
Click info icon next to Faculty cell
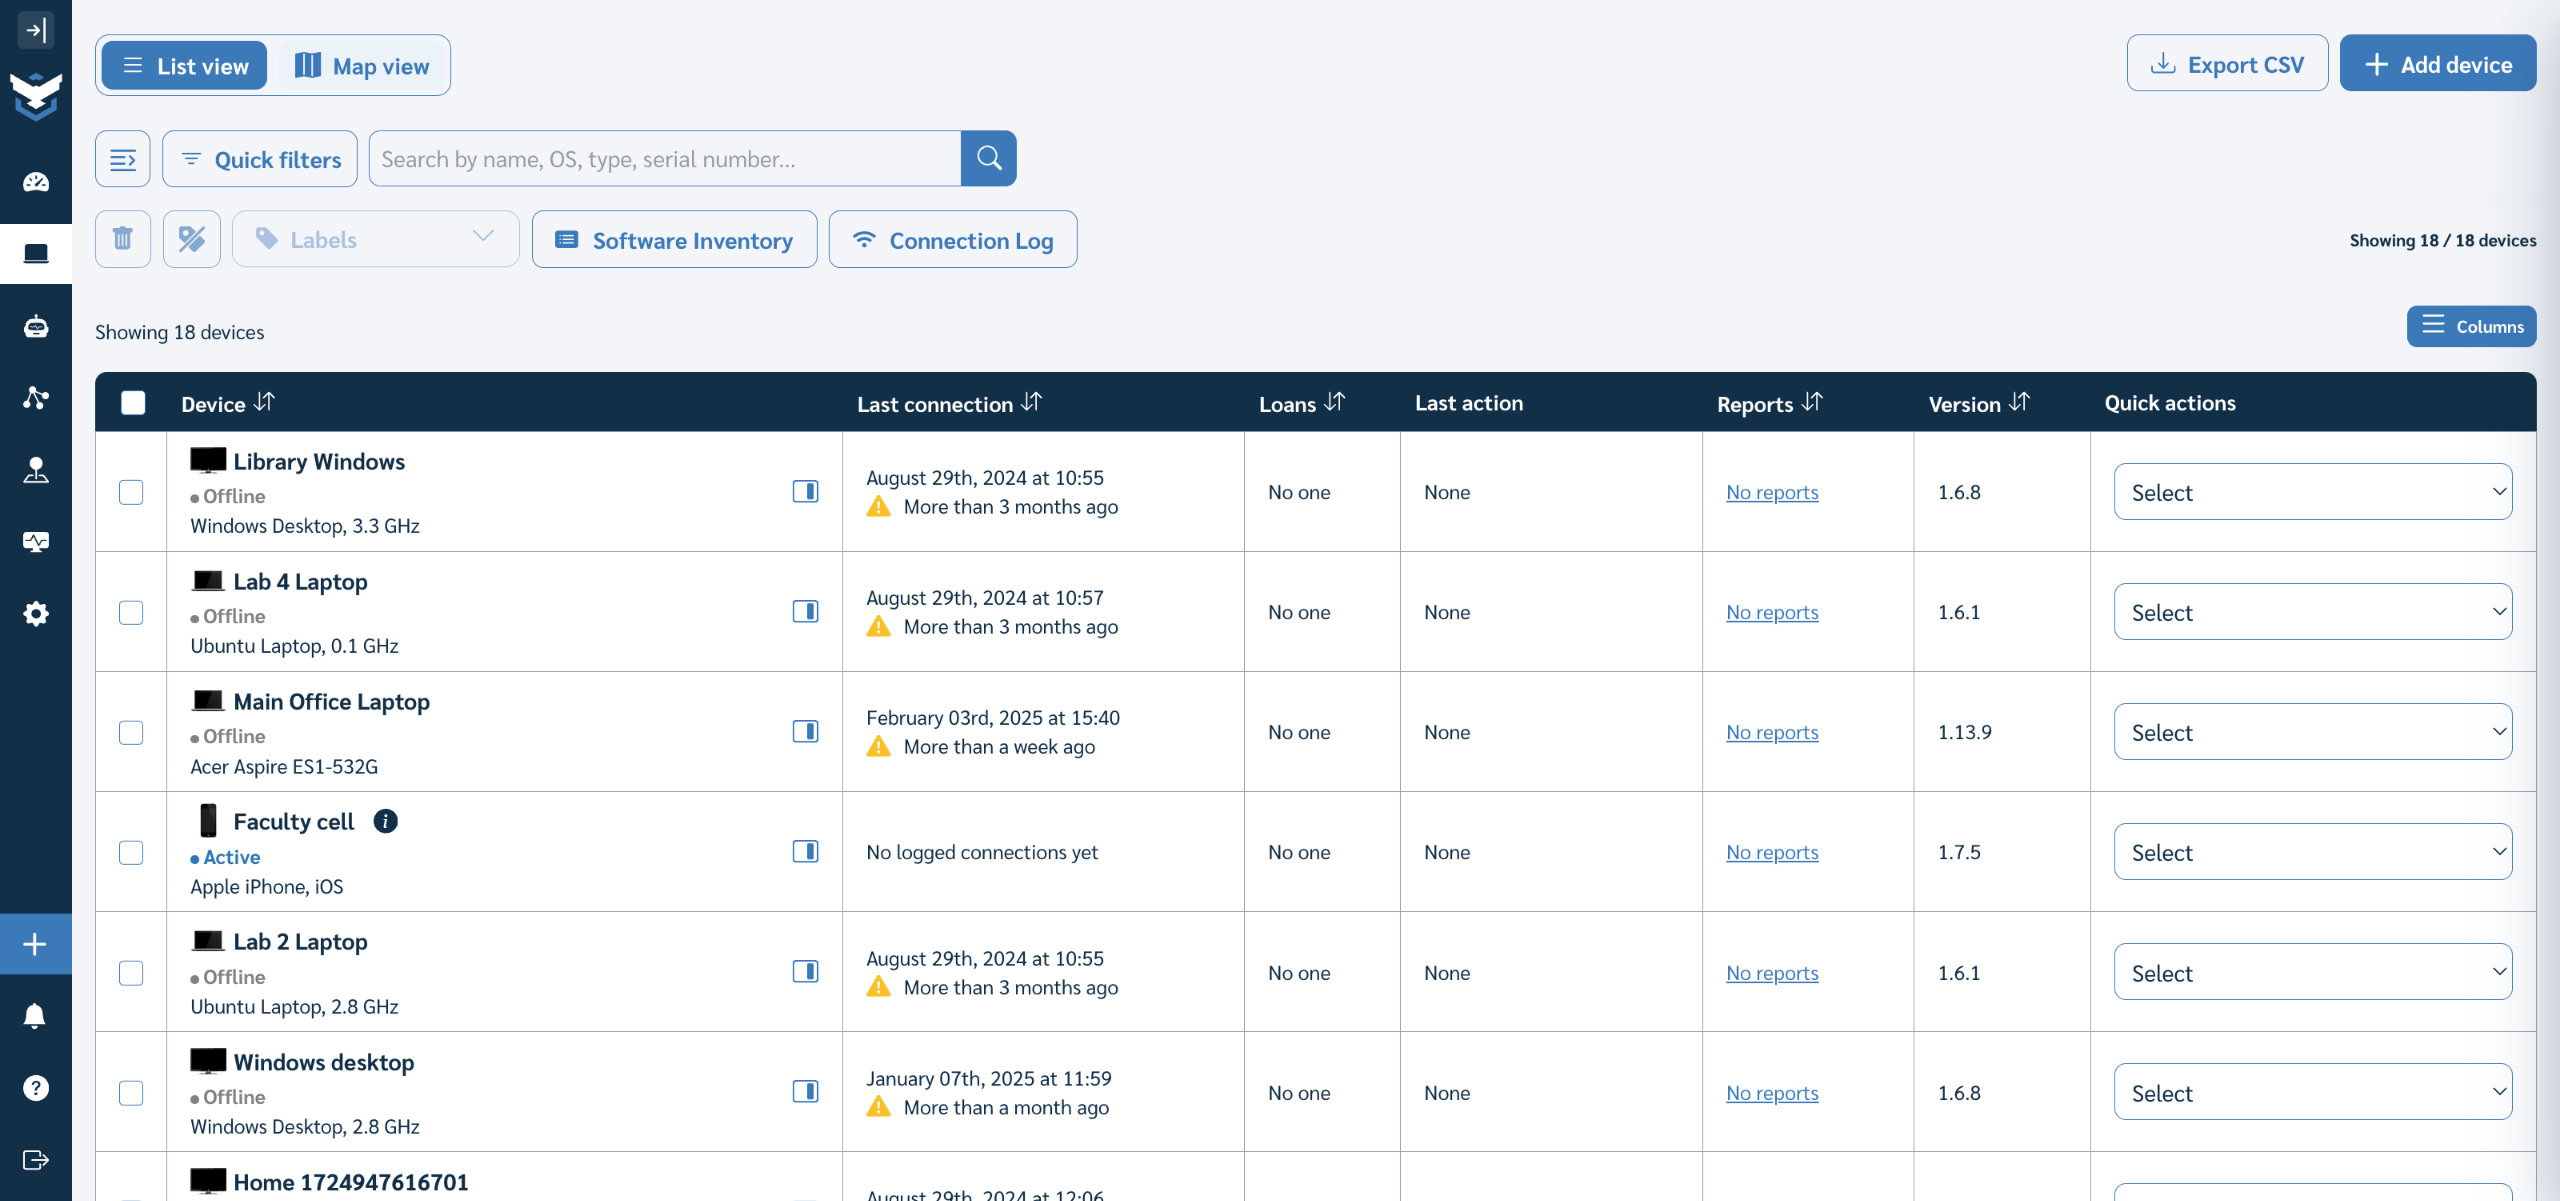[x=385, y=821]
